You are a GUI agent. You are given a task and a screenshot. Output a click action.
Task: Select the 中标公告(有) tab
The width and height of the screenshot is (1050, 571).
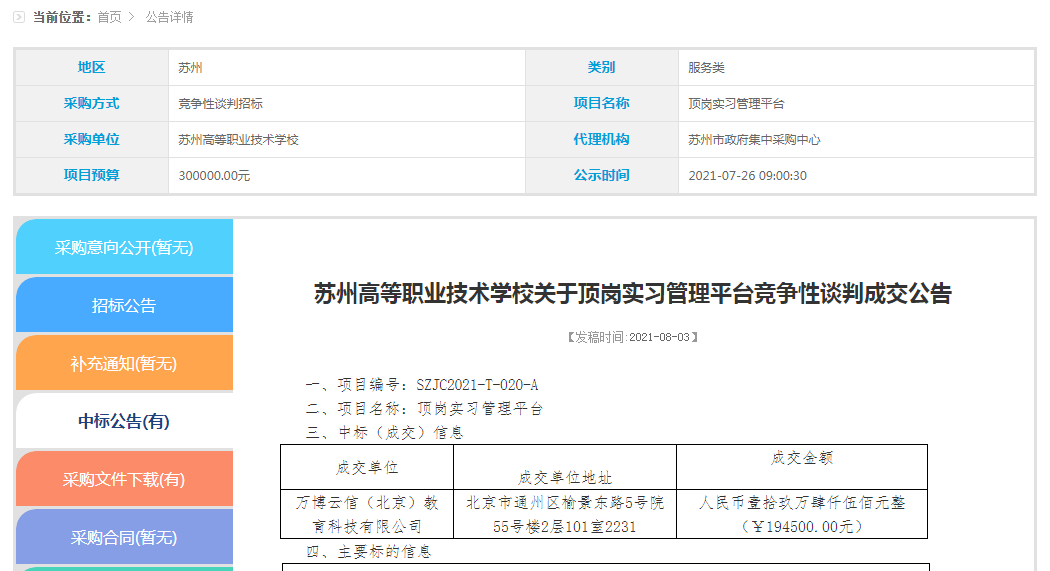coord(124,421)
